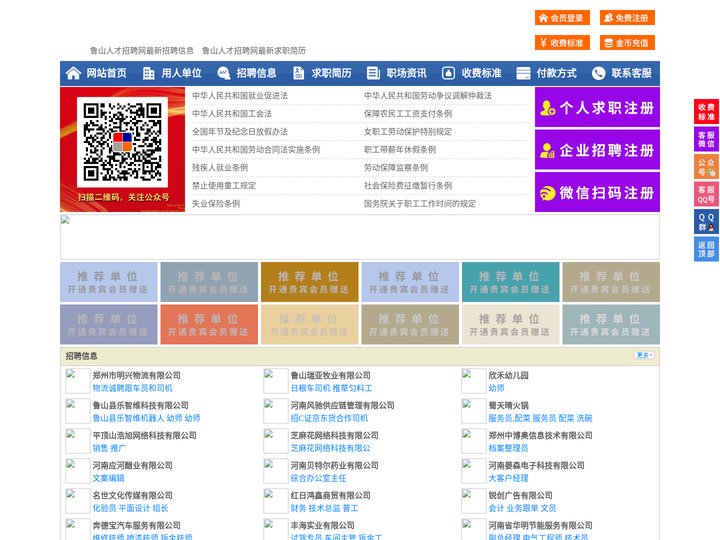Click the 金币充值 button

627,43
